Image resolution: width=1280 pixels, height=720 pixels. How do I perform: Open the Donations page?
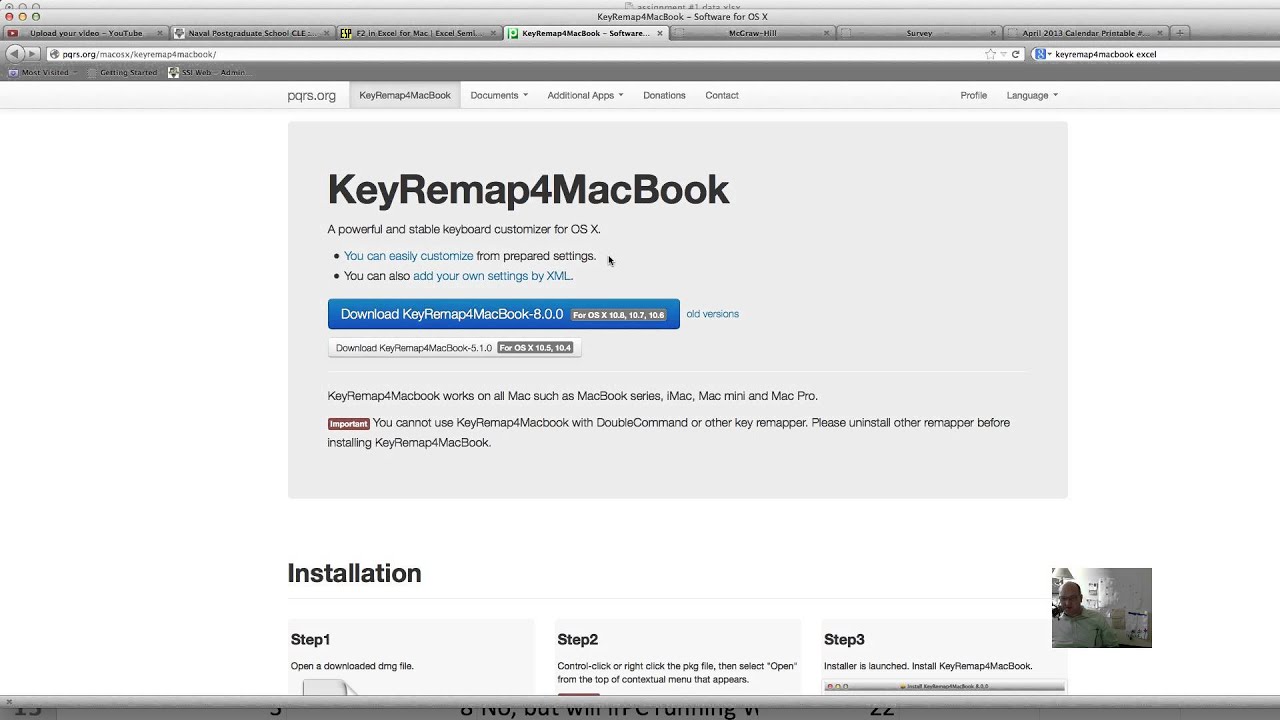(664, 95)
